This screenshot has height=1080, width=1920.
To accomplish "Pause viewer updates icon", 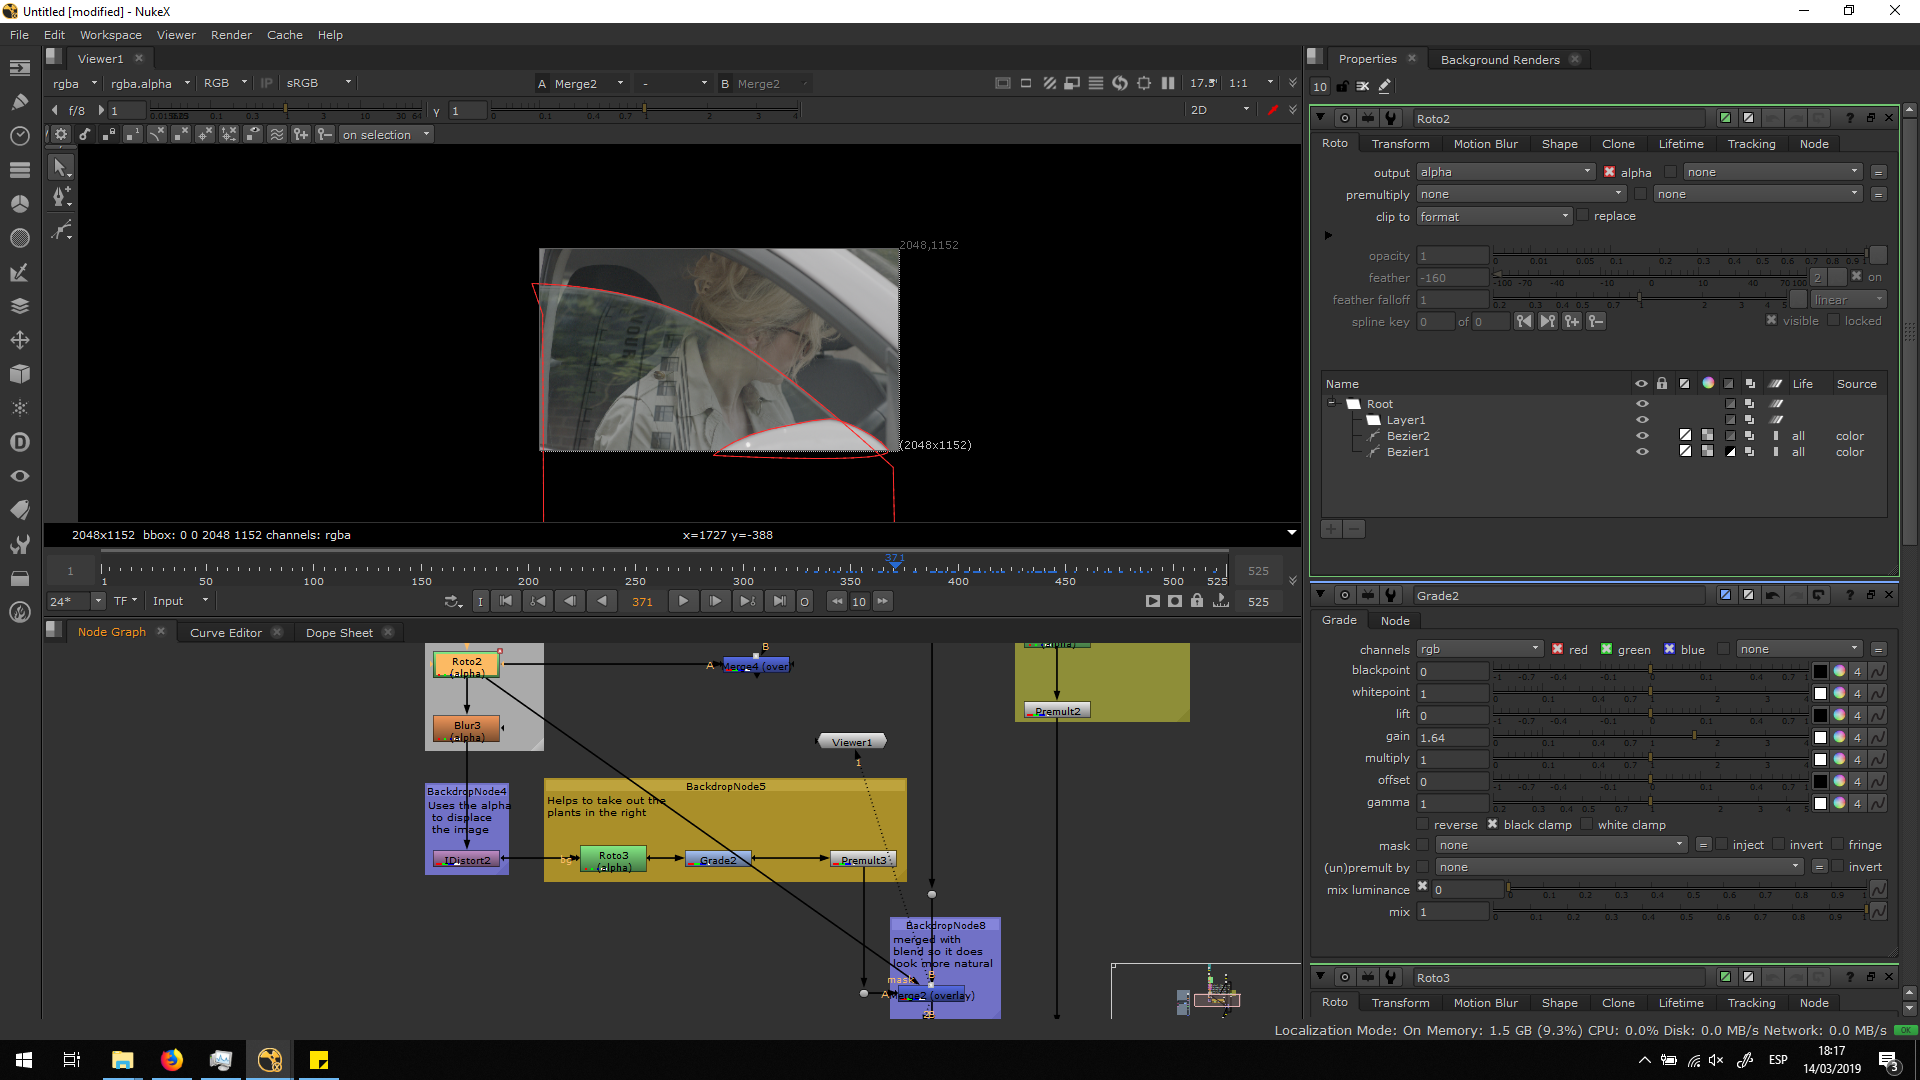I will click(1167, 83).
